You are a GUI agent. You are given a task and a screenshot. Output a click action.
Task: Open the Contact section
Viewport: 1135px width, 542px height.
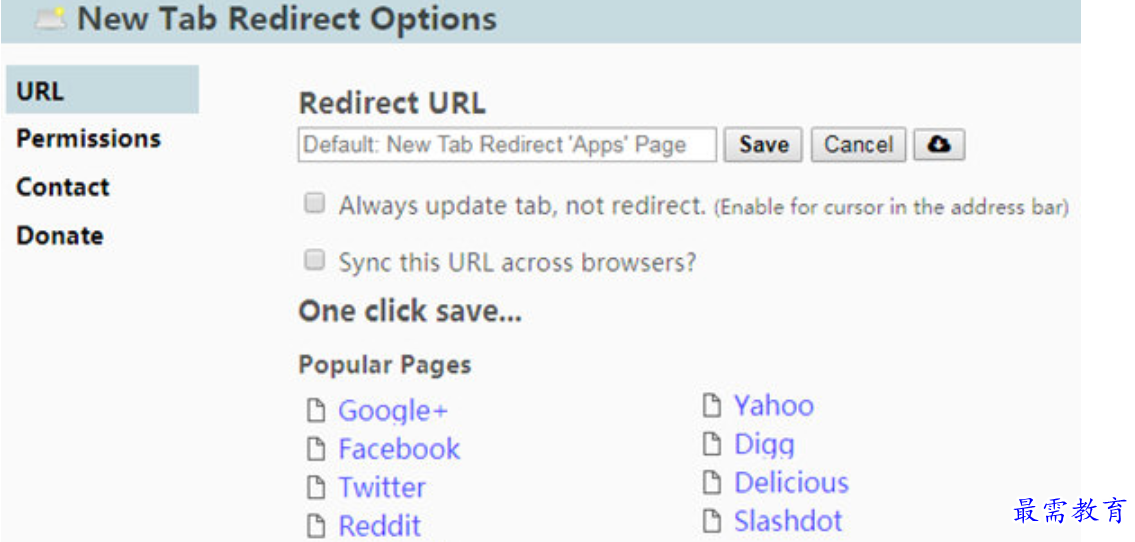[63, 187]
